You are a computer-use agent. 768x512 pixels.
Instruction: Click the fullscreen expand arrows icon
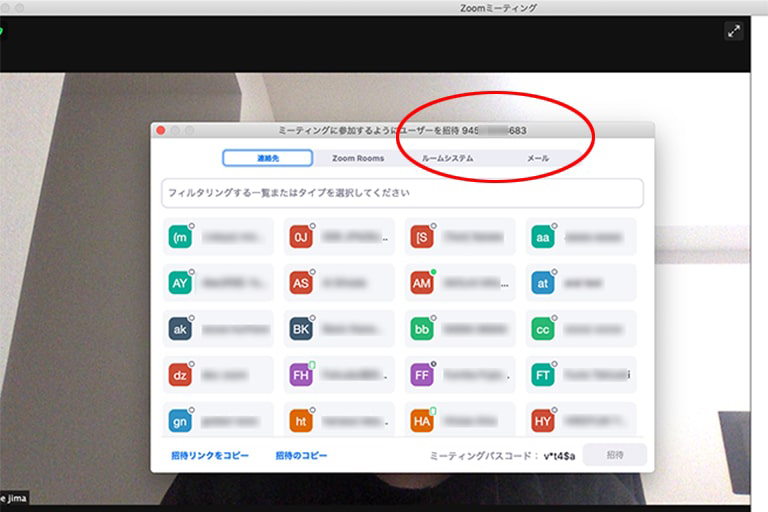(733, 32)
